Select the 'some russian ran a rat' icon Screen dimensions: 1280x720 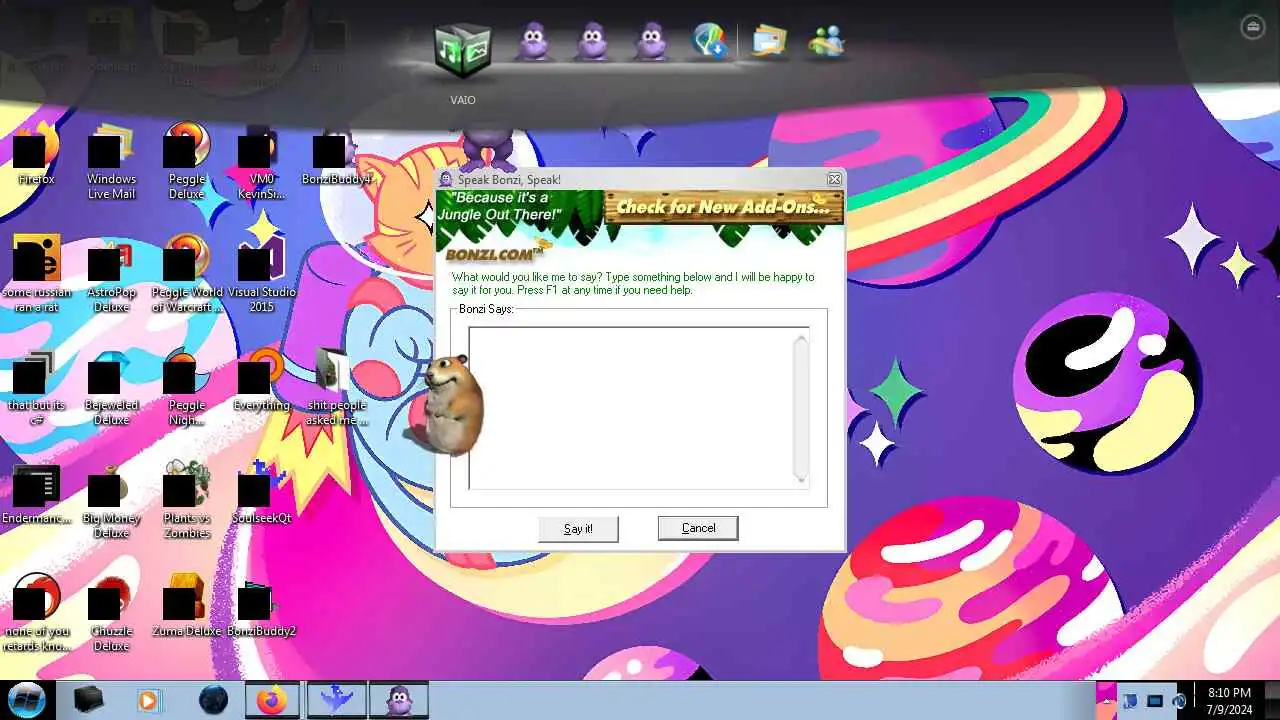[x=36, y=275]
